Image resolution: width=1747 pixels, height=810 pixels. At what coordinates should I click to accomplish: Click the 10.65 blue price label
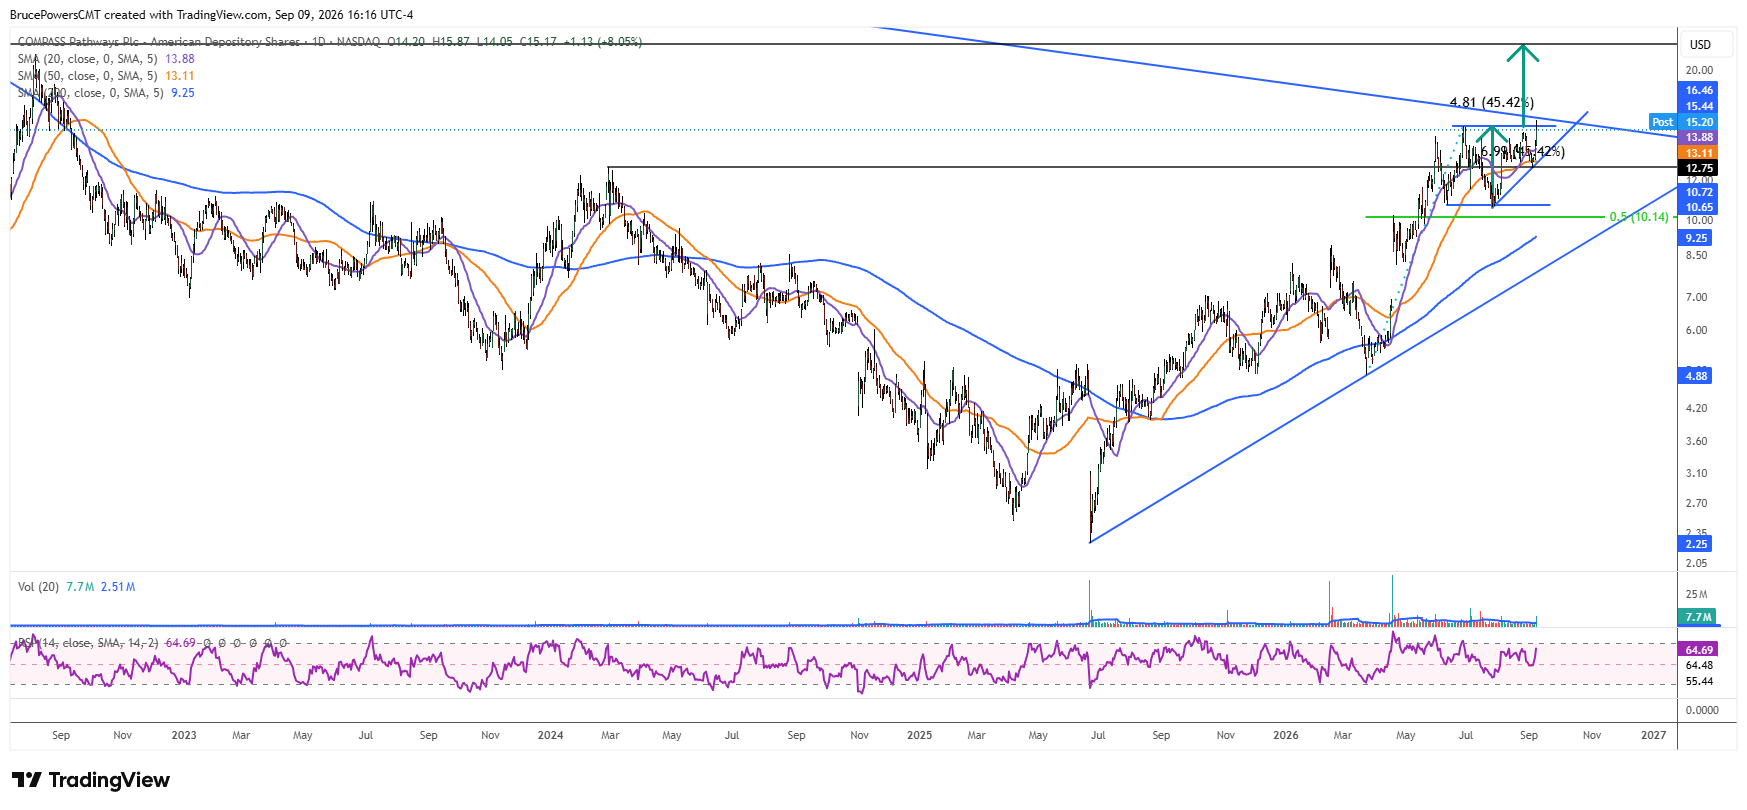(1699, 207)
